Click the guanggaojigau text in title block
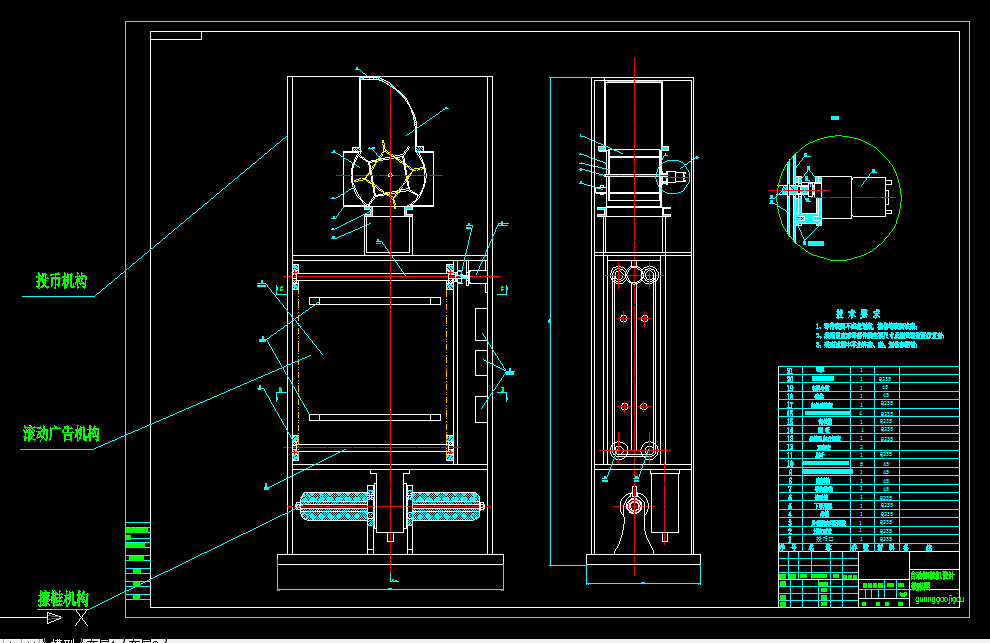The width and height of the screenshot is (990, 643). point(939,599)
